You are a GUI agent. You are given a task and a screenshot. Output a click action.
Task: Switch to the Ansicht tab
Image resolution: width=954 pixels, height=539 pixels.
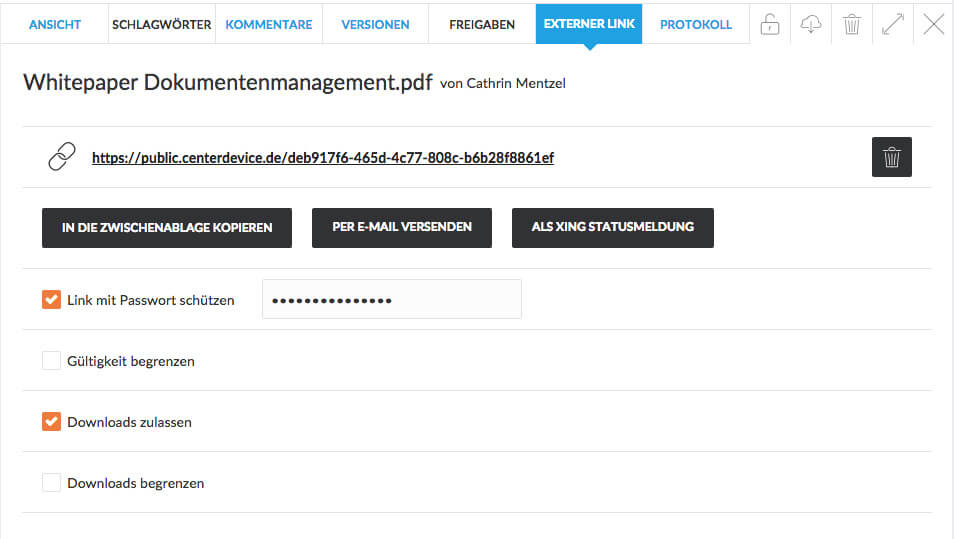pyautogui.click(x=55, y=24)
